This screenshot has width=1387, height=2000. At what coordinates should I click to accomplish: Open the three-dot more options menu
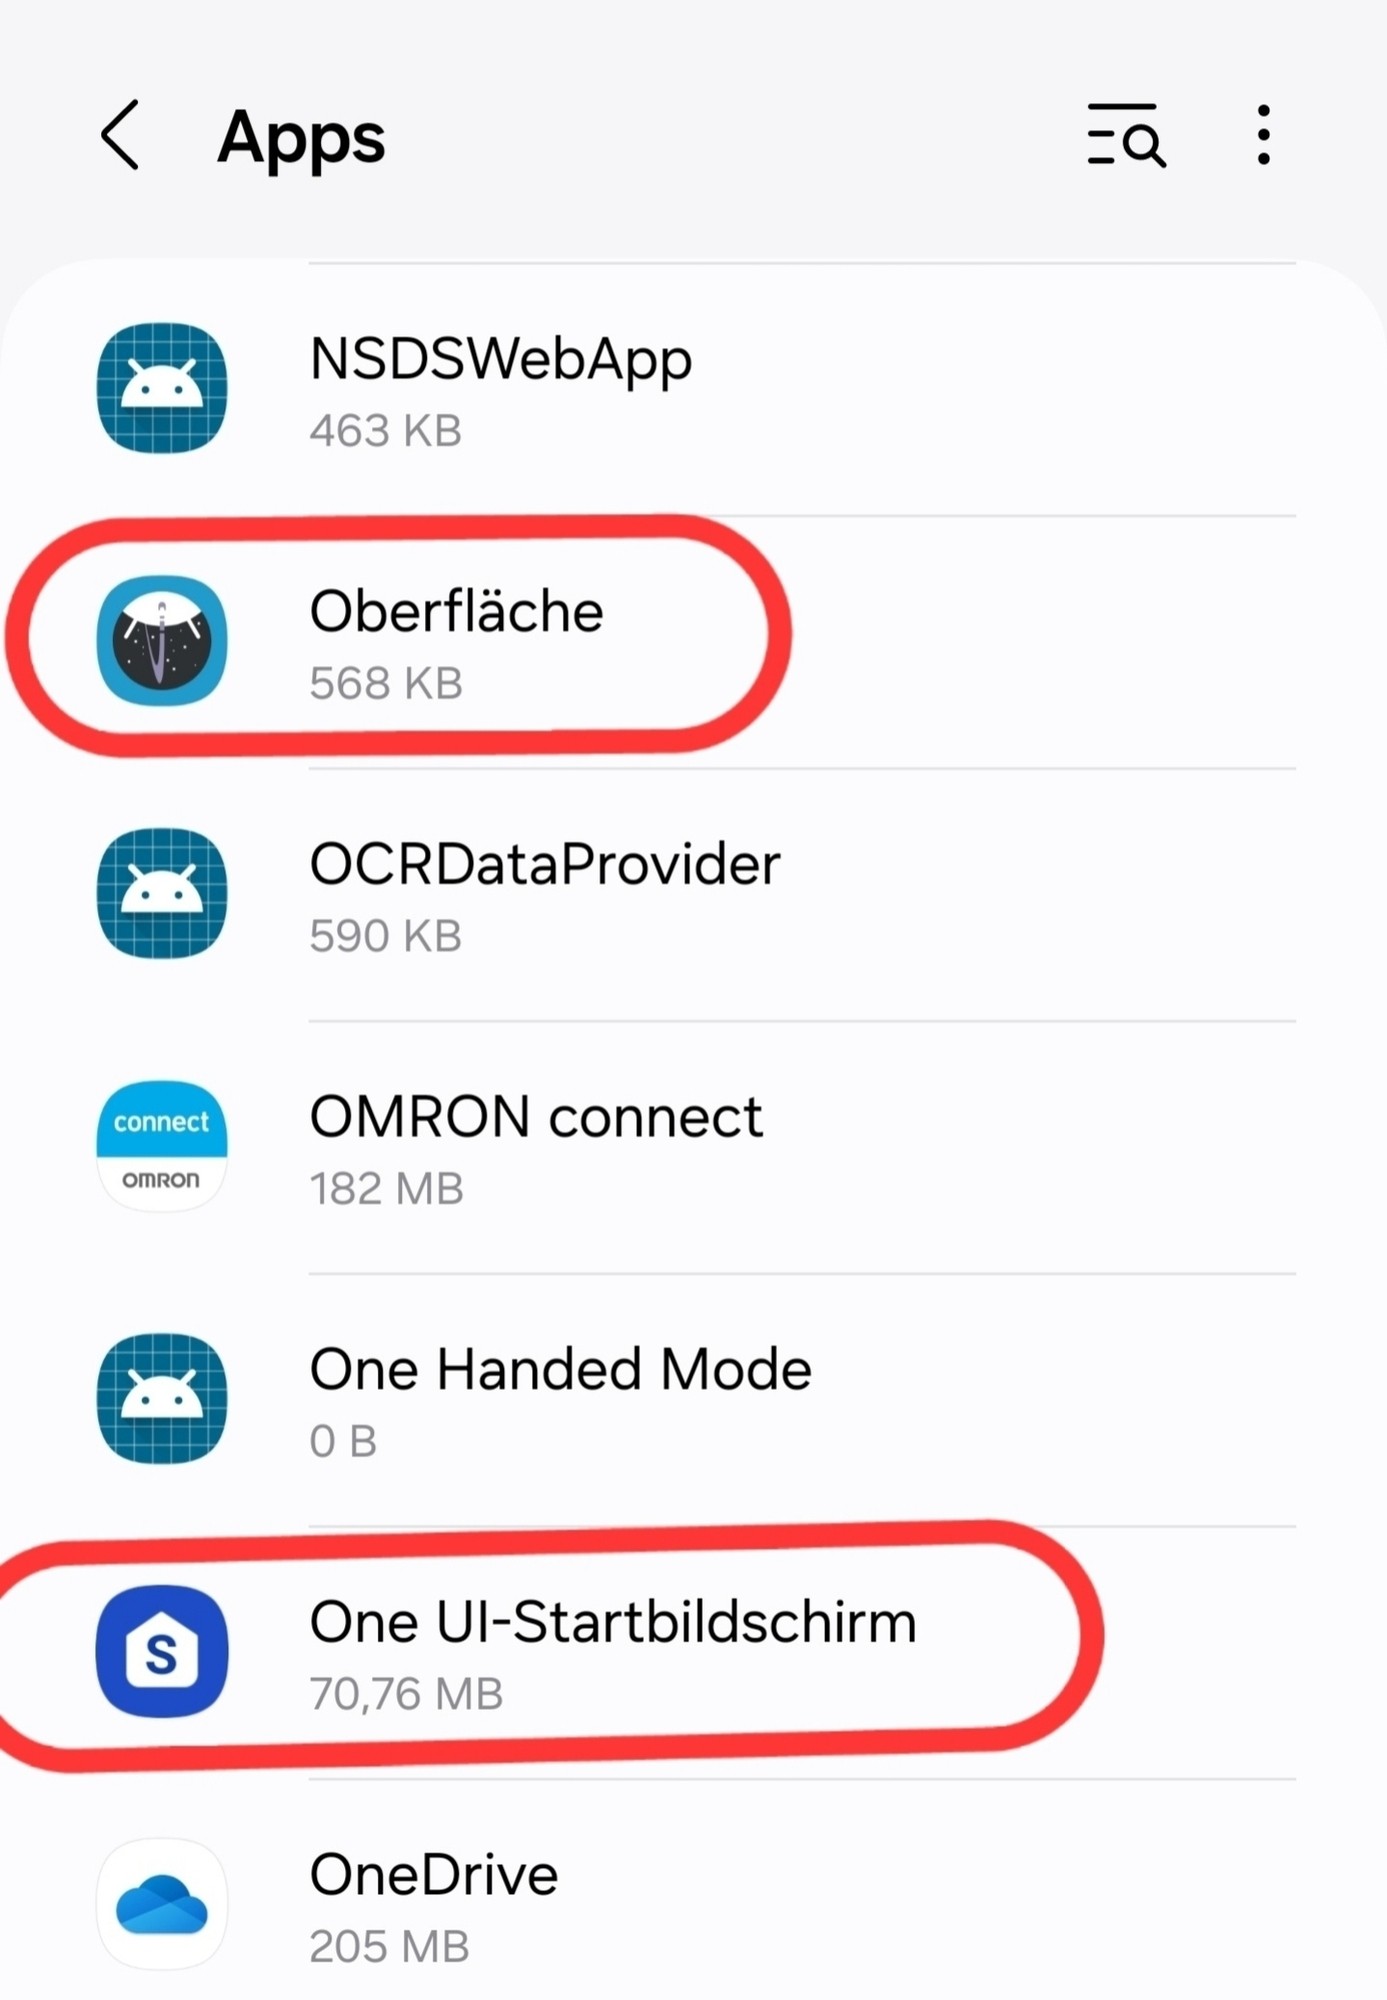(1264, 135)
